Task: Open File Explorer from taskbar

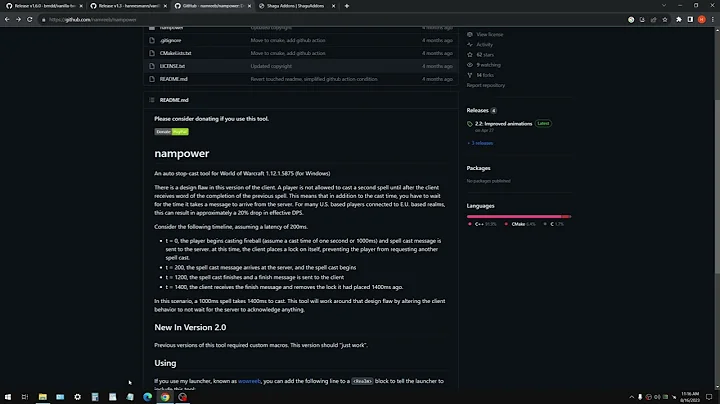Action: coord(43,397)
